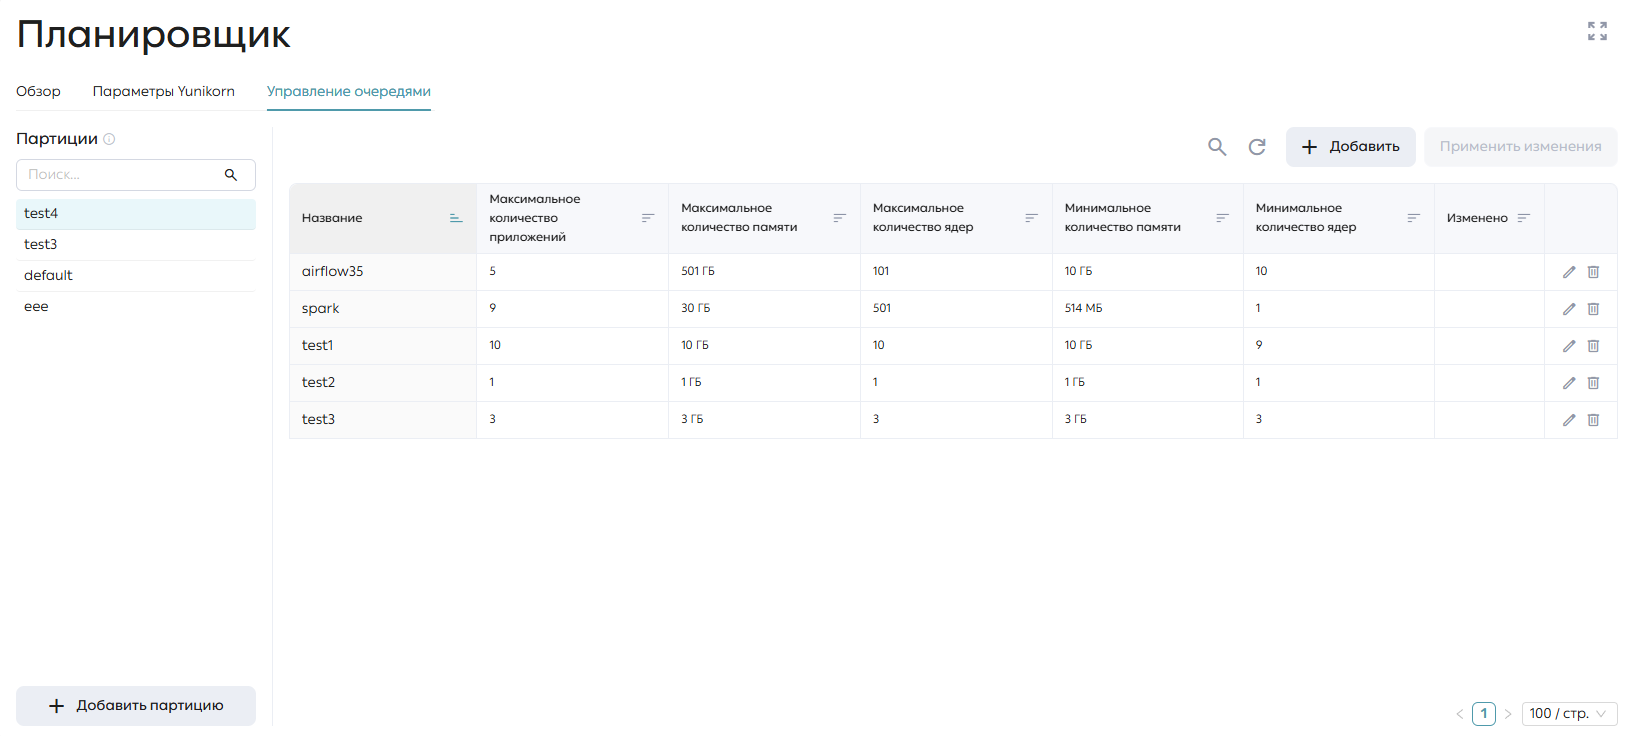Image resolution: width=1633 pixels, height=736 pixels.
Task: Show the Партиции info tooltip icon
Action: (109, 139)
